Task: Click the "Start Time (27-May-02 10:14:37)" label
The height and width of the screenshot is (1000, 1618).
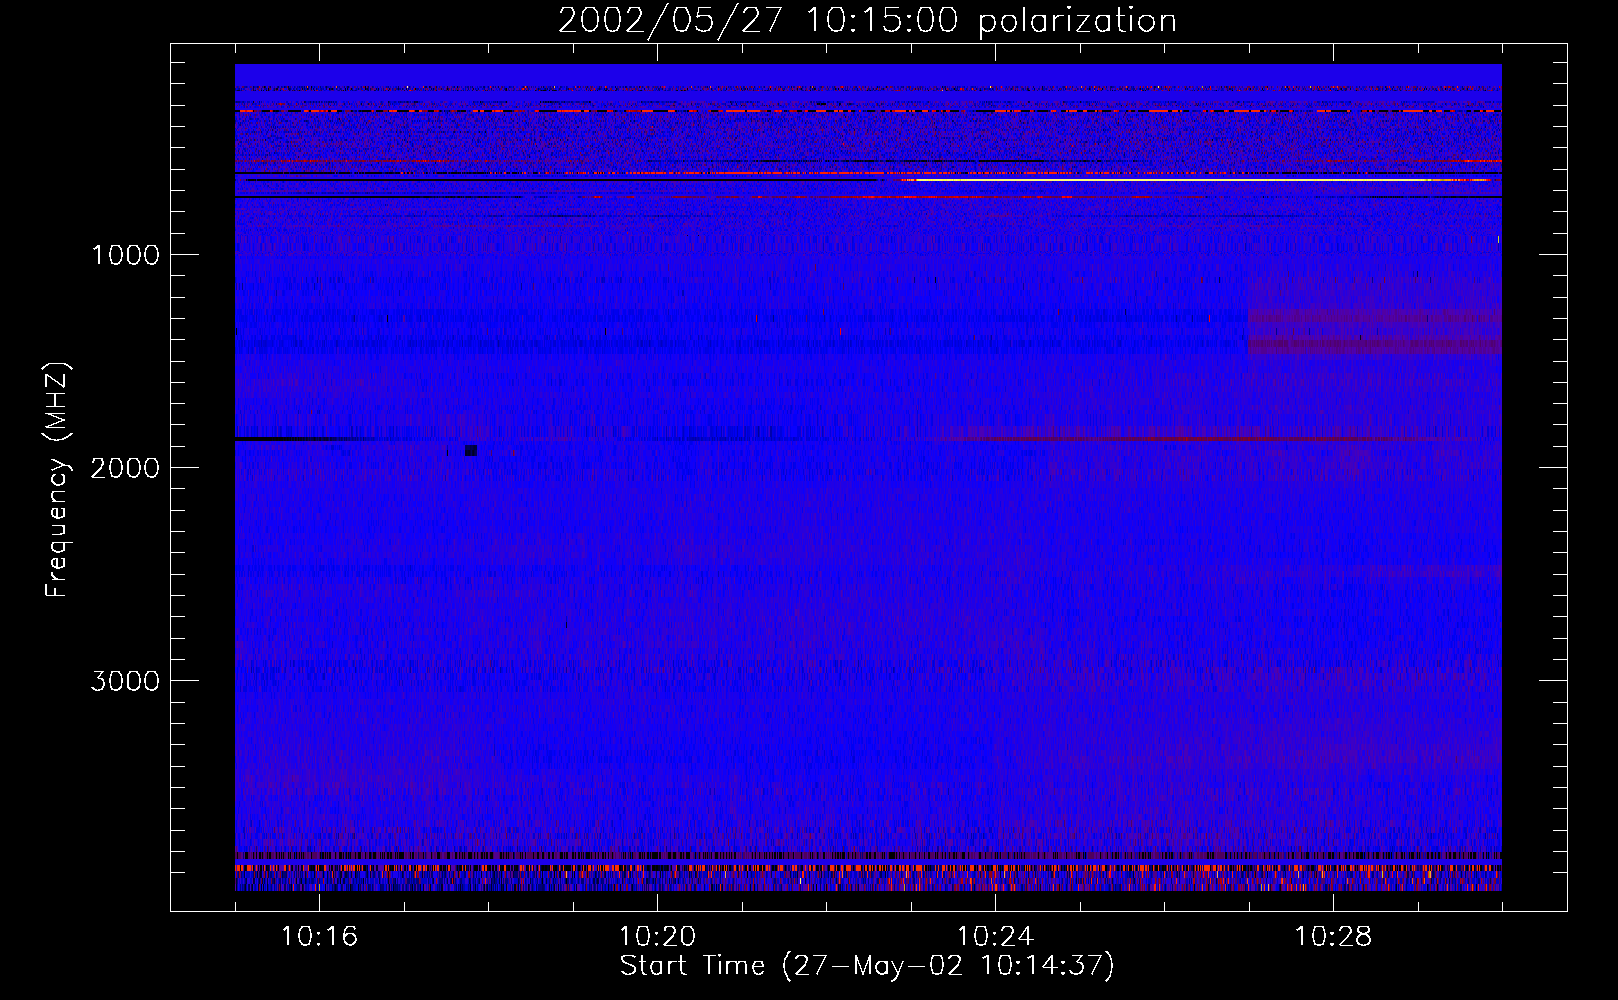Action: [x=867, y=966]
